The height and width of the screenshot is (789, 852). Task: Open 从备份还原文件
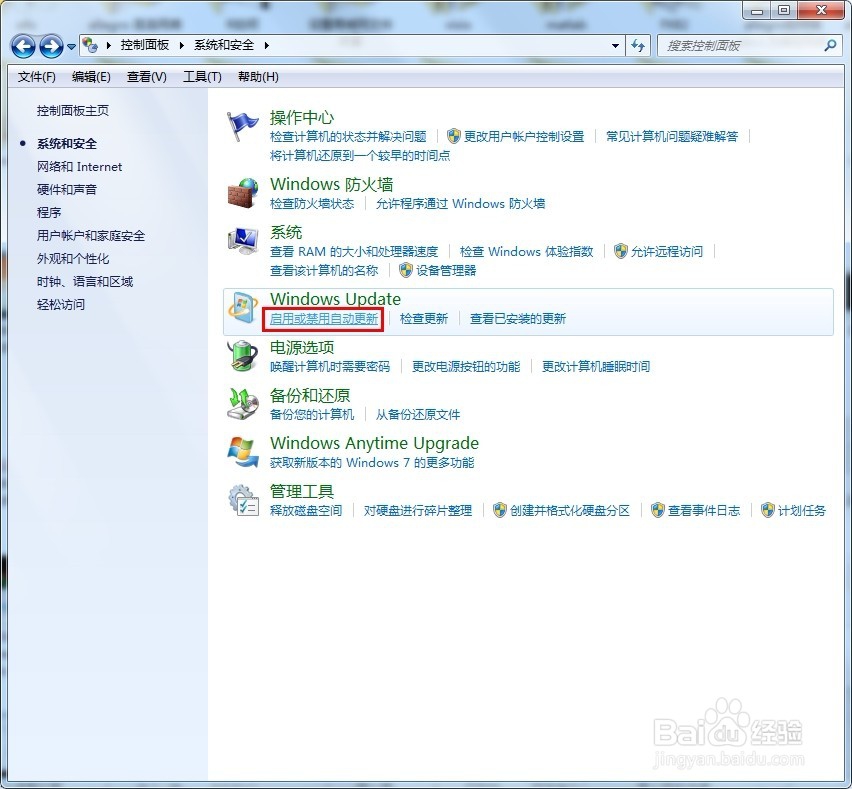[418, 415]
